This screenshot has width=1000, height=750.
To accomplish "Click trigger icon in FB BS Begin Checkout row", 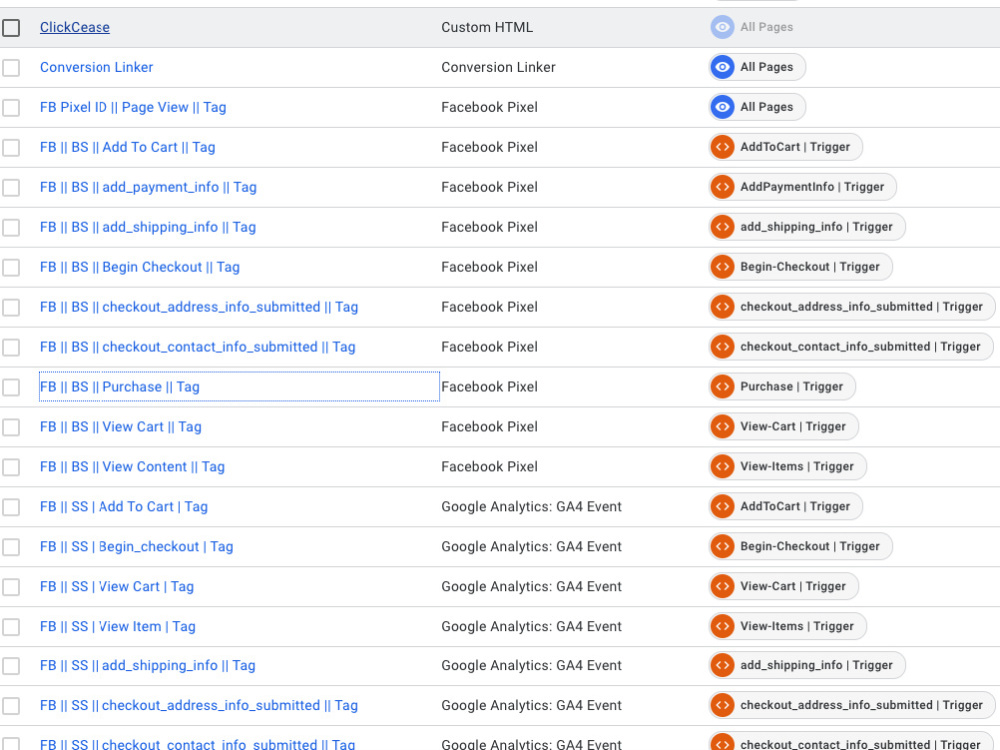I will point(722,267).
